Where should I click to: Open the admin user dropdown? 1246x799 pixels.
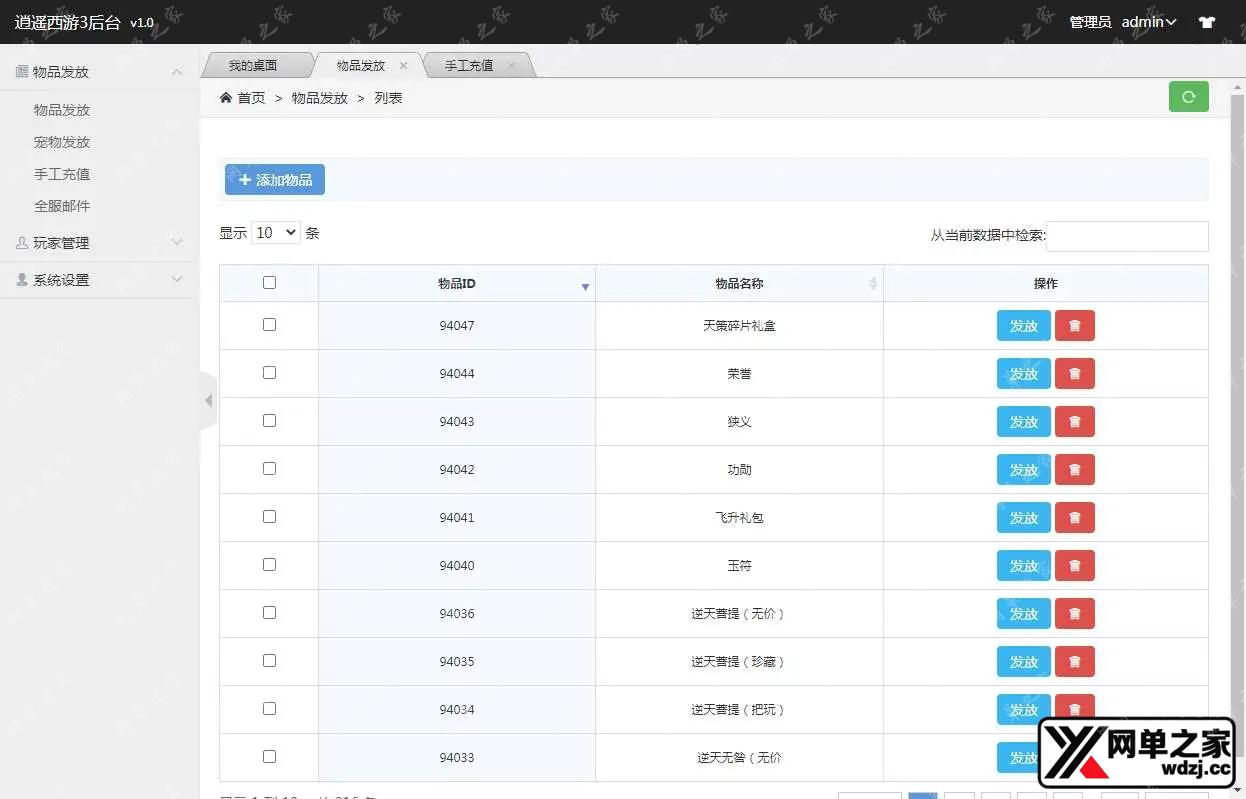[x=1148, y=22]
